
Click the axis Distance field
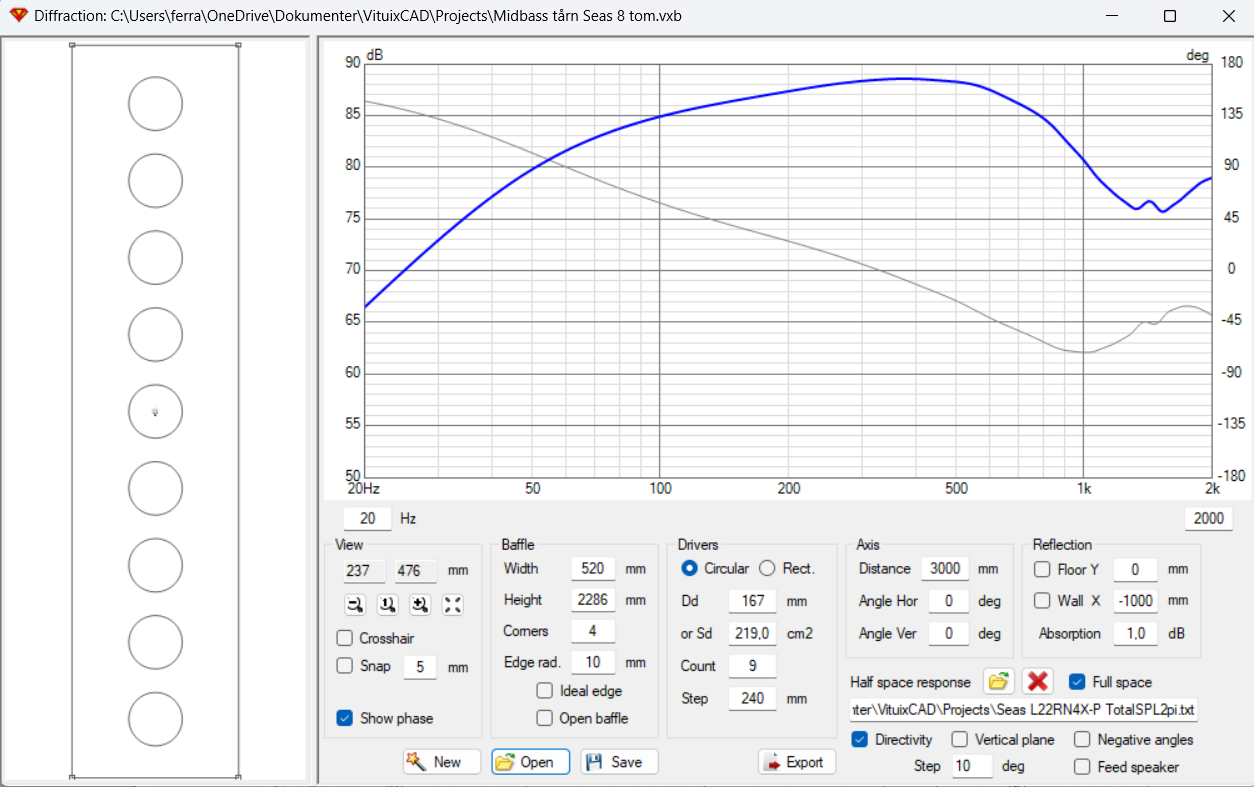tap(944, 569)
